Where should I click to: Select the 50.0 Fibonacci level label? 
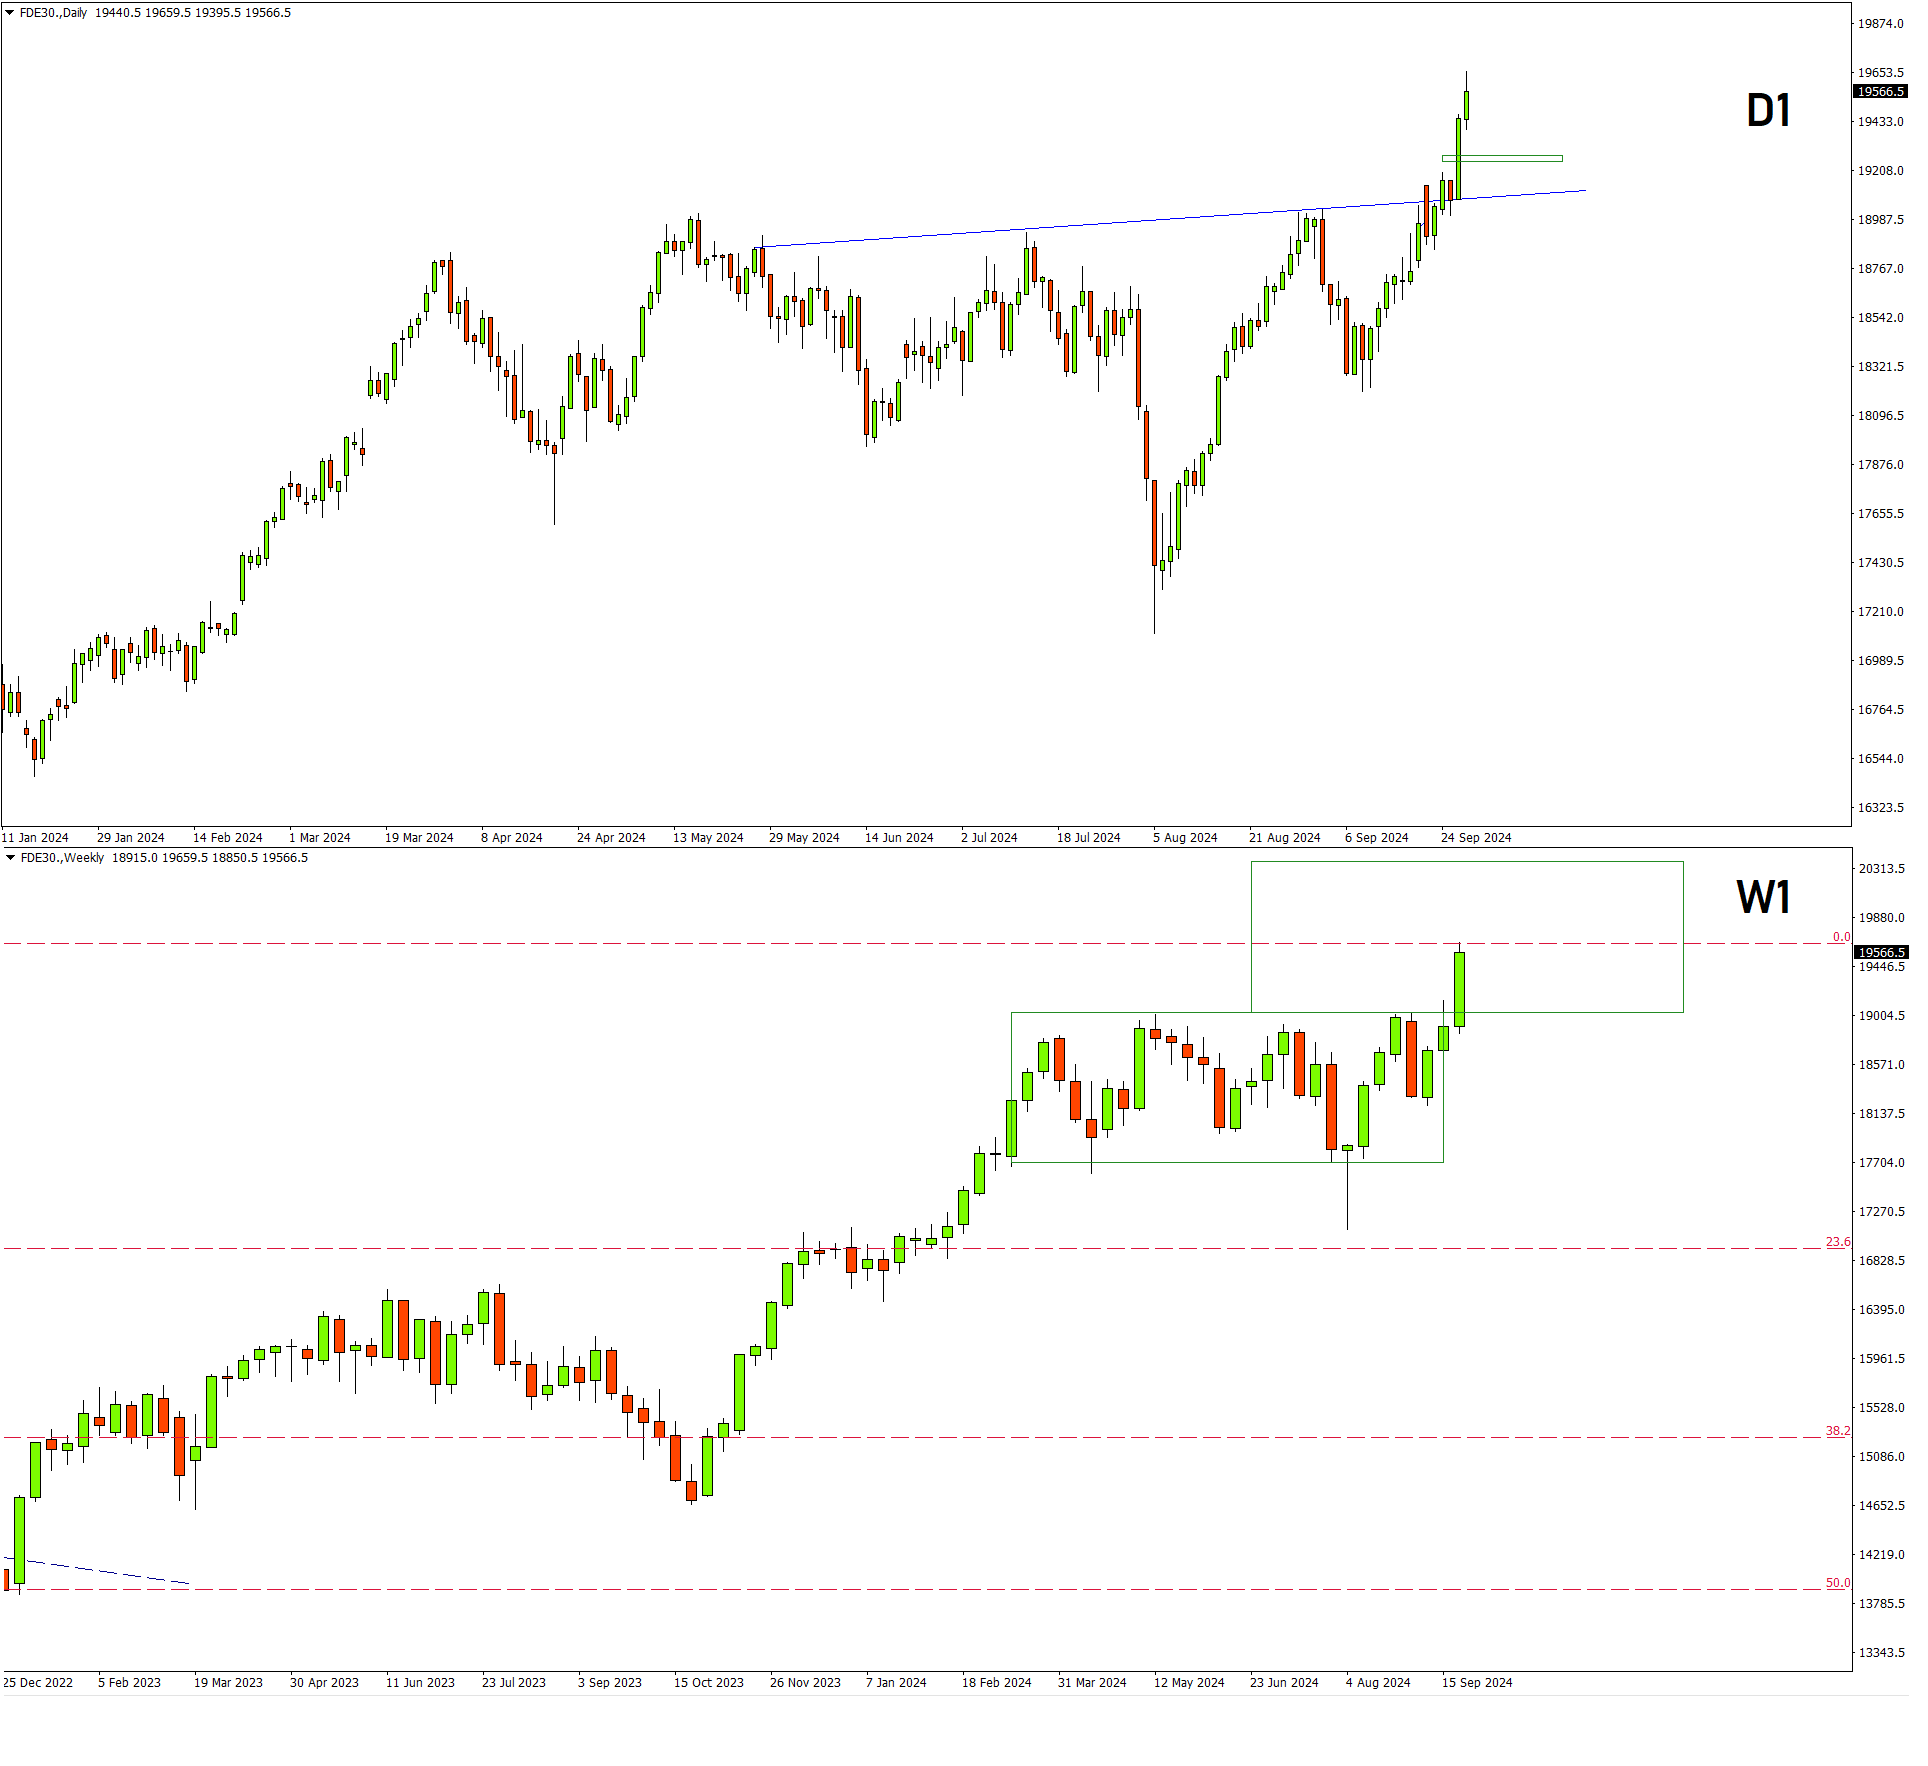pyautogui.click(x=1837, y=1583)
